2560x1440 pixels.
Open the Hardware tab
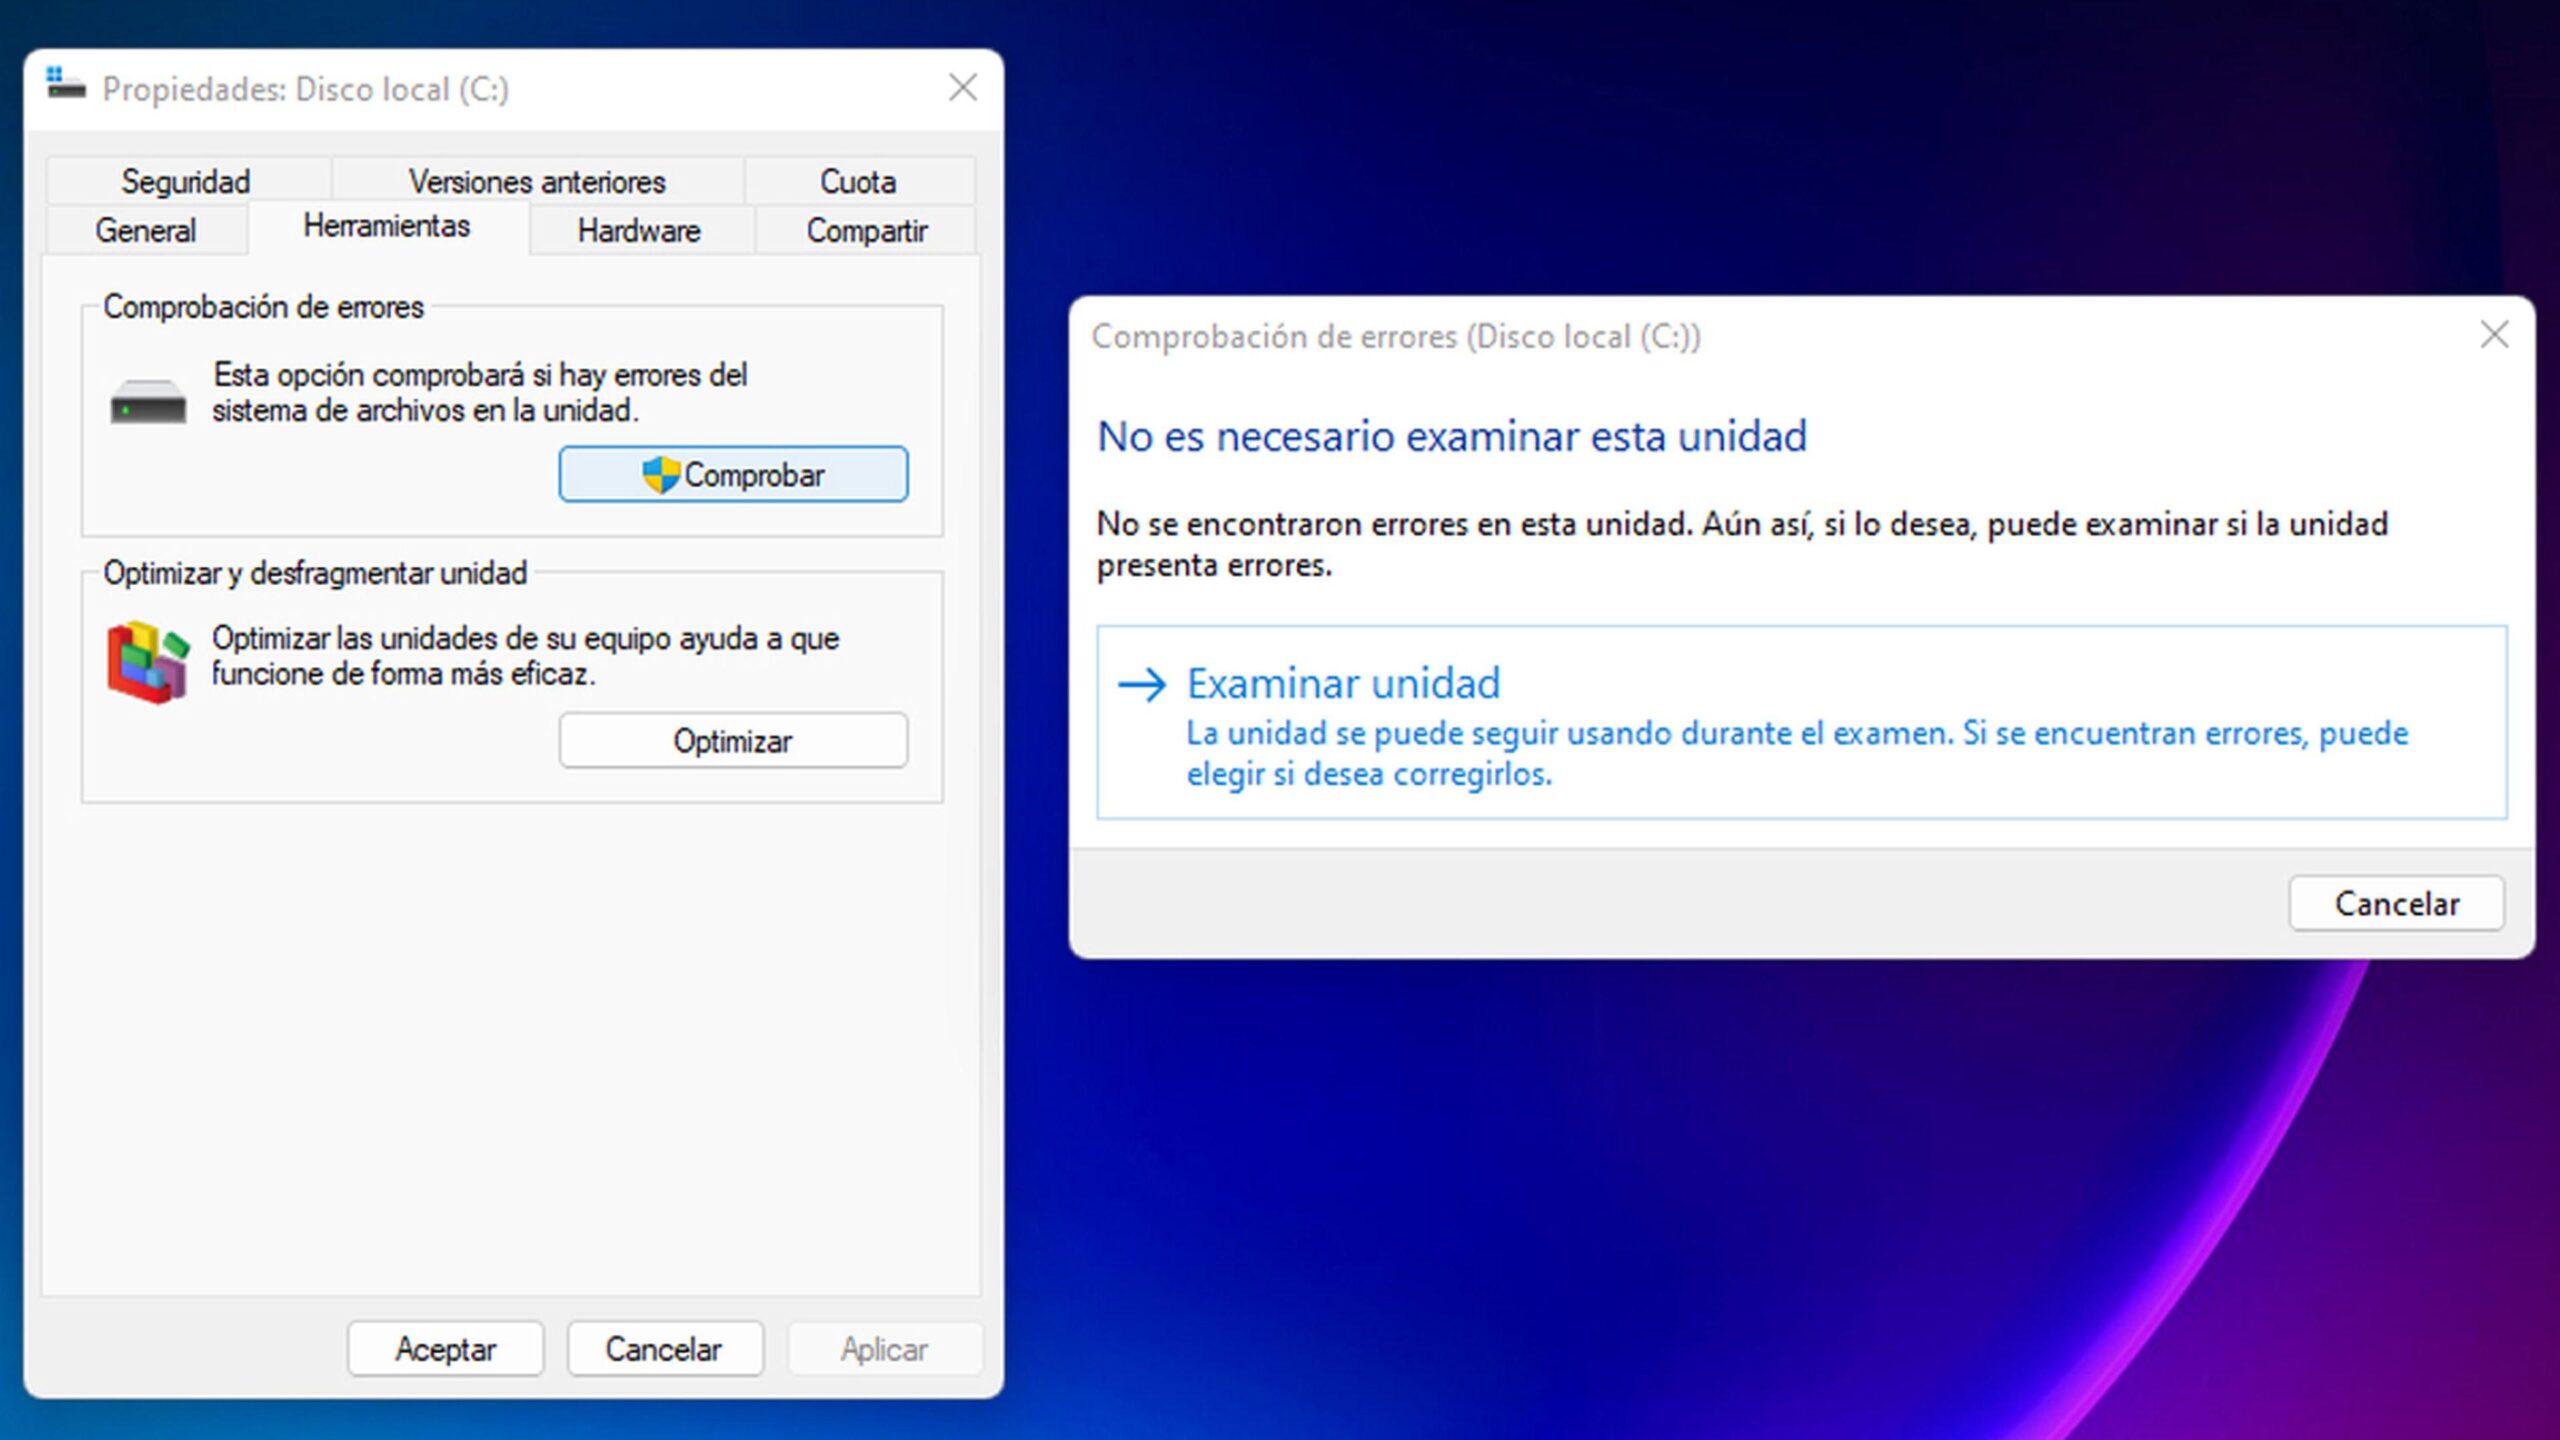[639, 231]
